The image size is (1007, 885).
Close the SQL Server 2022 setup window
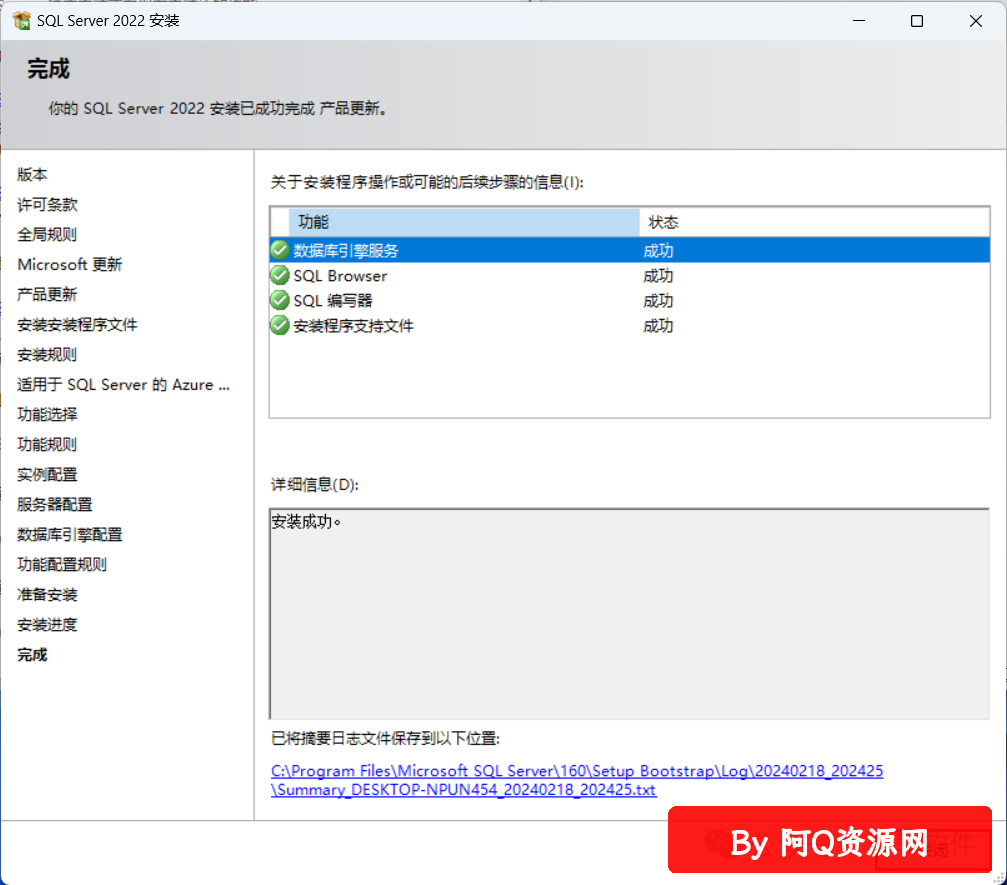[976, 21]
